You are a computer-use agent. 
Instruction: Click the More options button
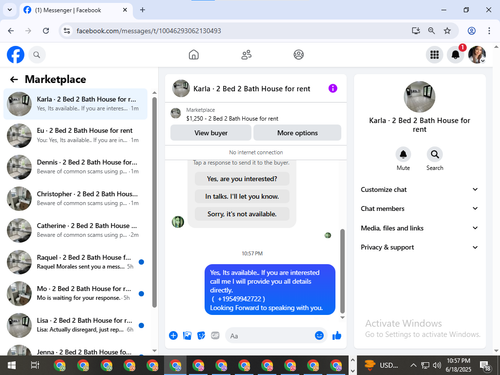(x=297, y=133)
